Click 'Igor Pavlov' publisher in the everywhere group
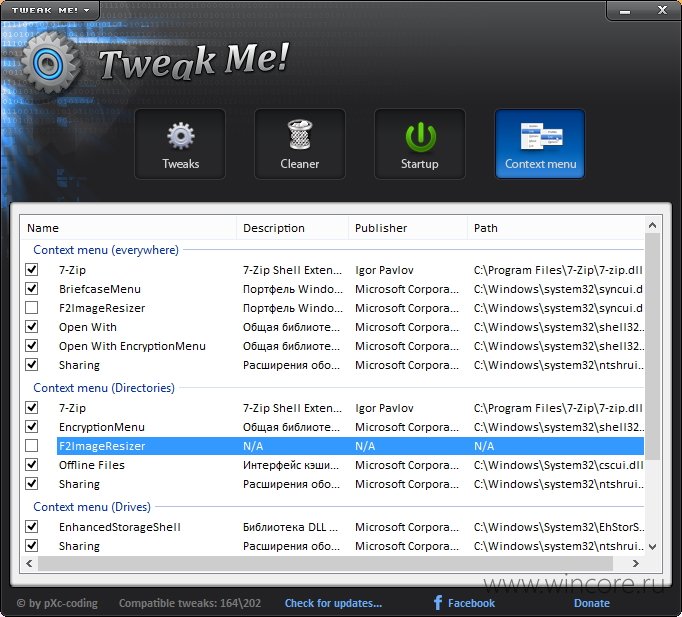 pos(384,270)
